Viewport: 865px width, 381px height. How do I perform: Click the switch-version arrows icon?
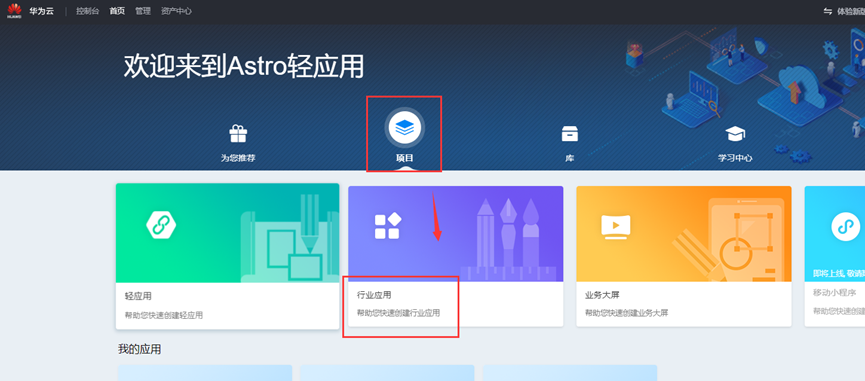[x=827, y=11]
